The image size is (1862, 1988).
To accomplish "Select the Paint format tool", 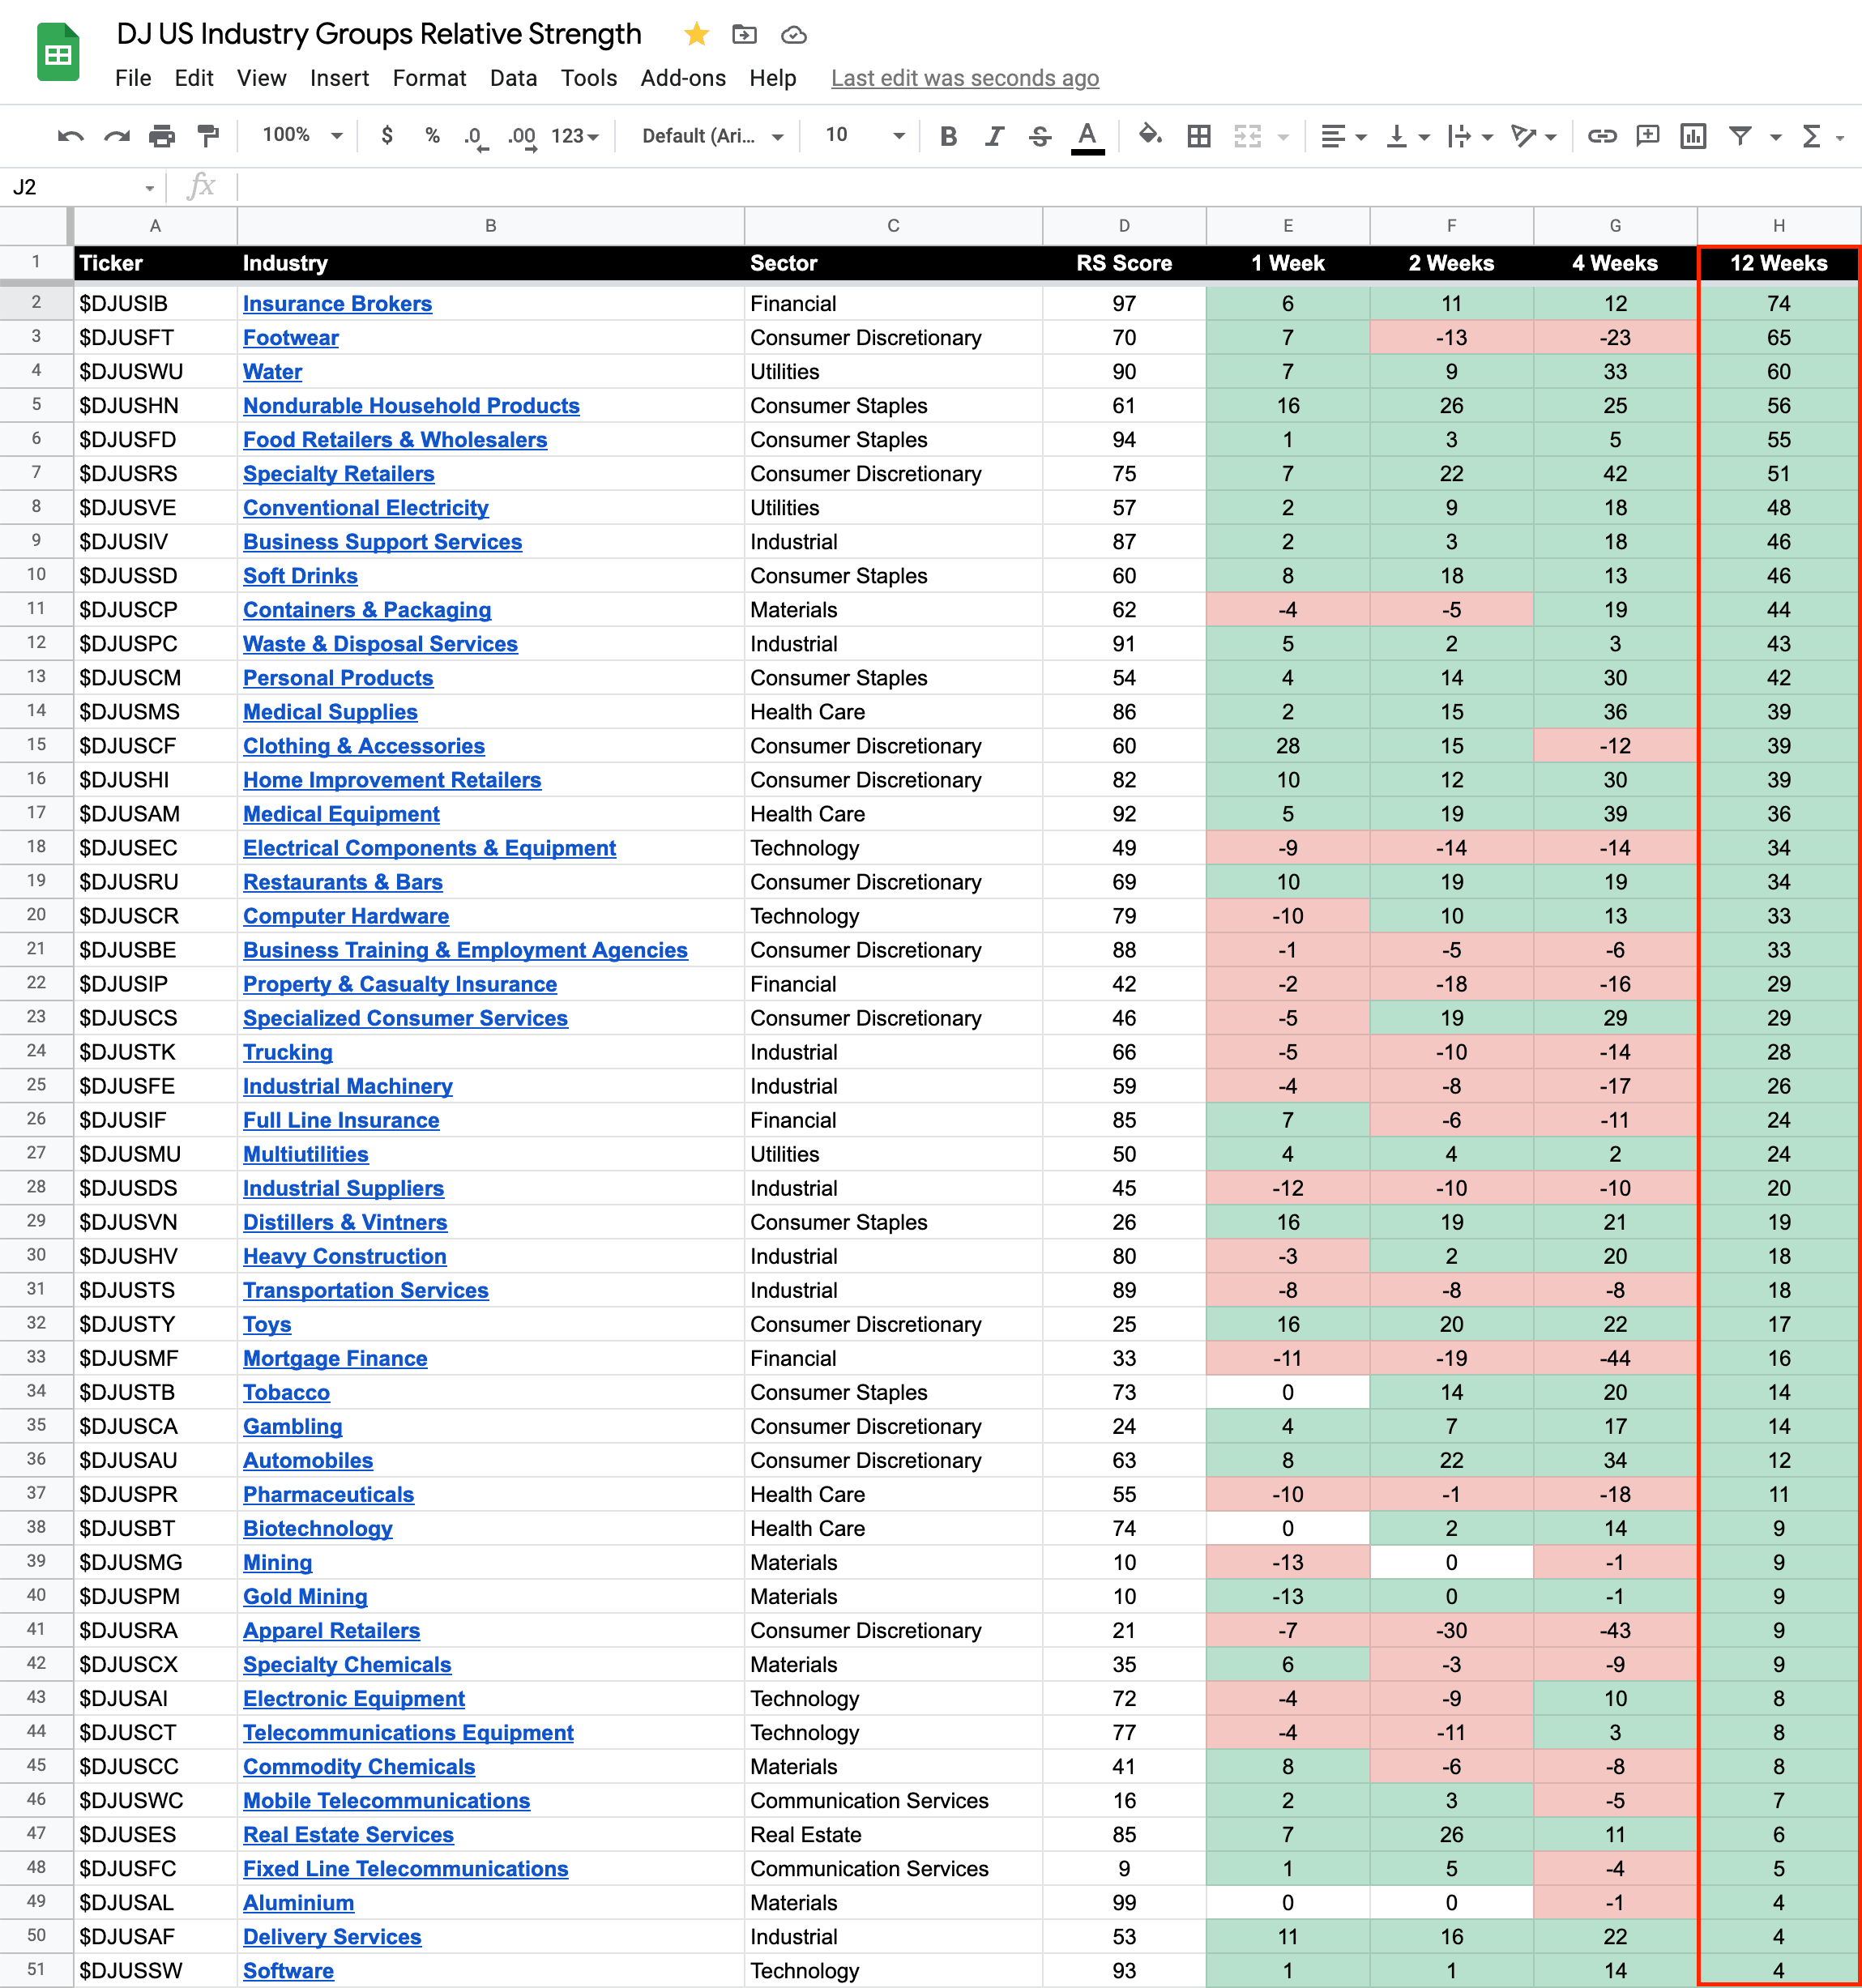I will (208, 136).
